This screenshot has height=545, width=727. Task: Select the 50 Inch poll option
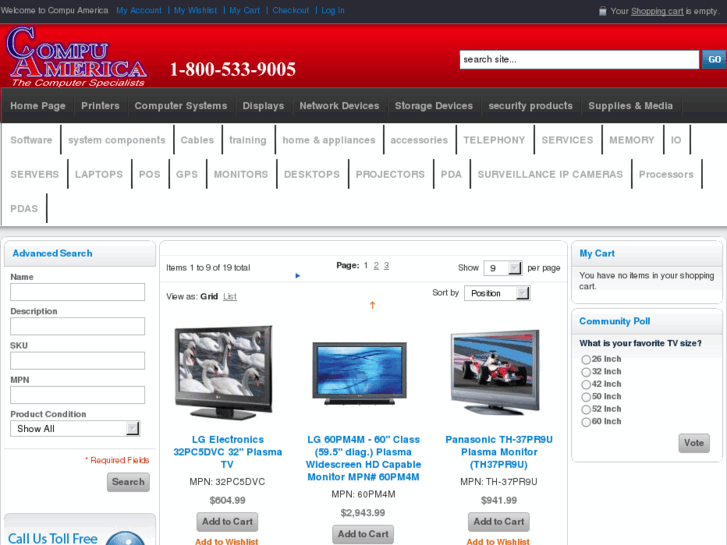coord(586,397)
